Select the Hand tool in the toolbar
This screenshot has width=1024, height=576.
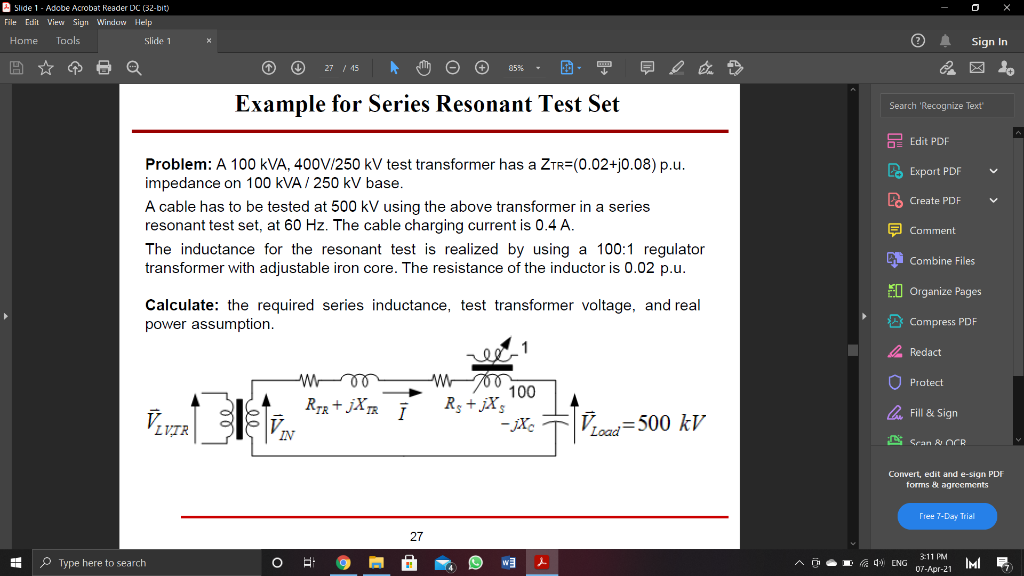[424, 68]
